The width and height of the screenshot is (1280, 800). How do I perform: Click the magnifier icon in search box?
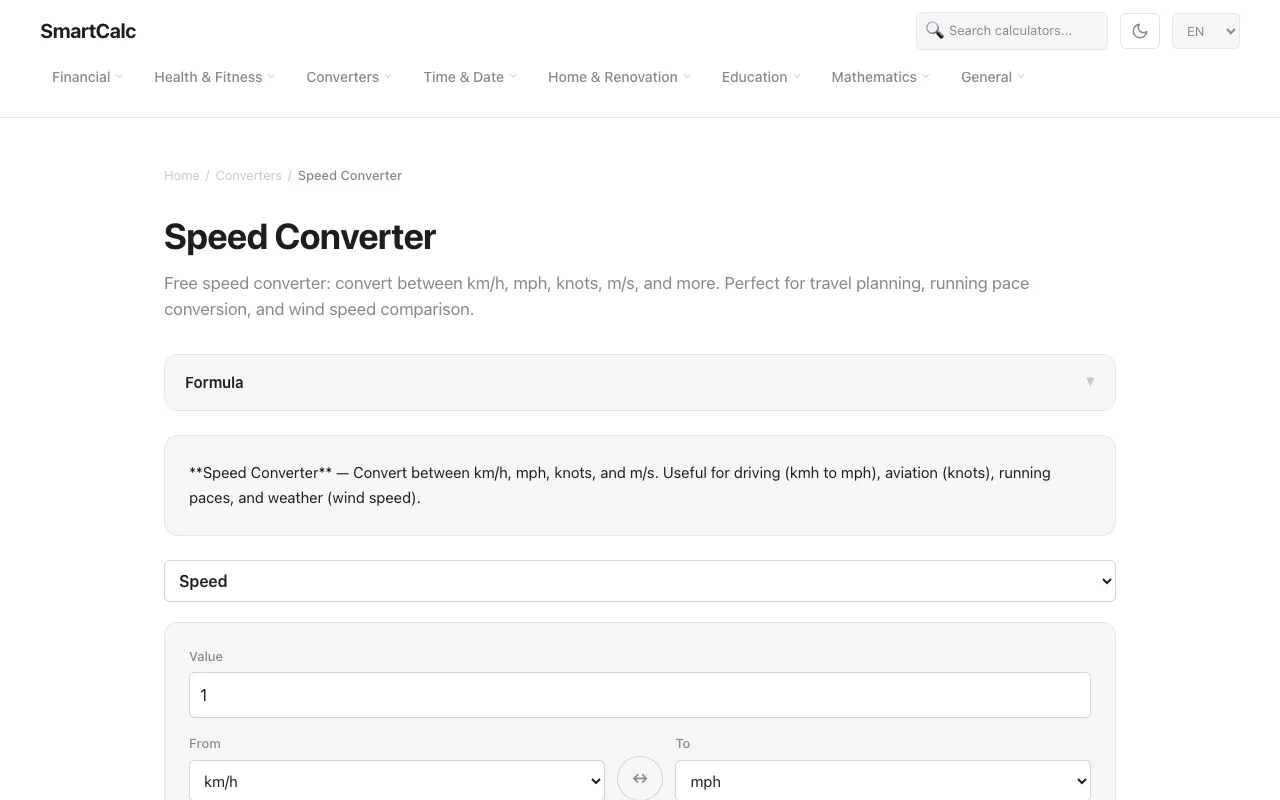tap(935, 30)
